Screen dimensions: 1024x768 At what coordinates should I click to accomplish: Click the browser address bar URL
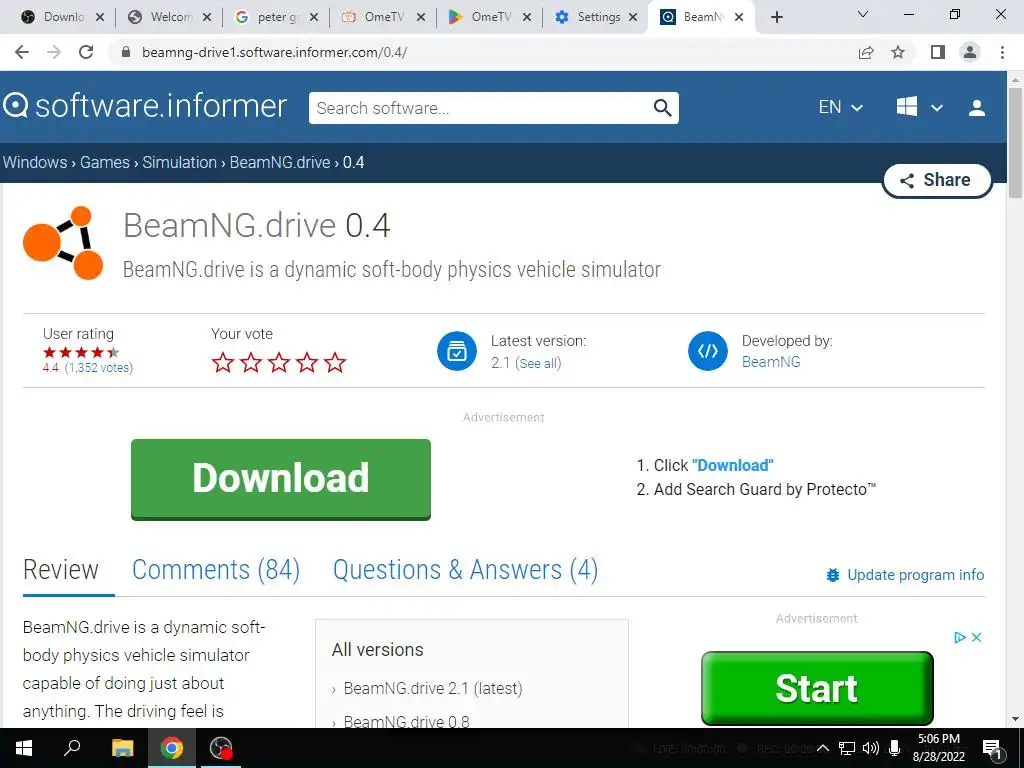pyautogui.click(x=274, y=52)
